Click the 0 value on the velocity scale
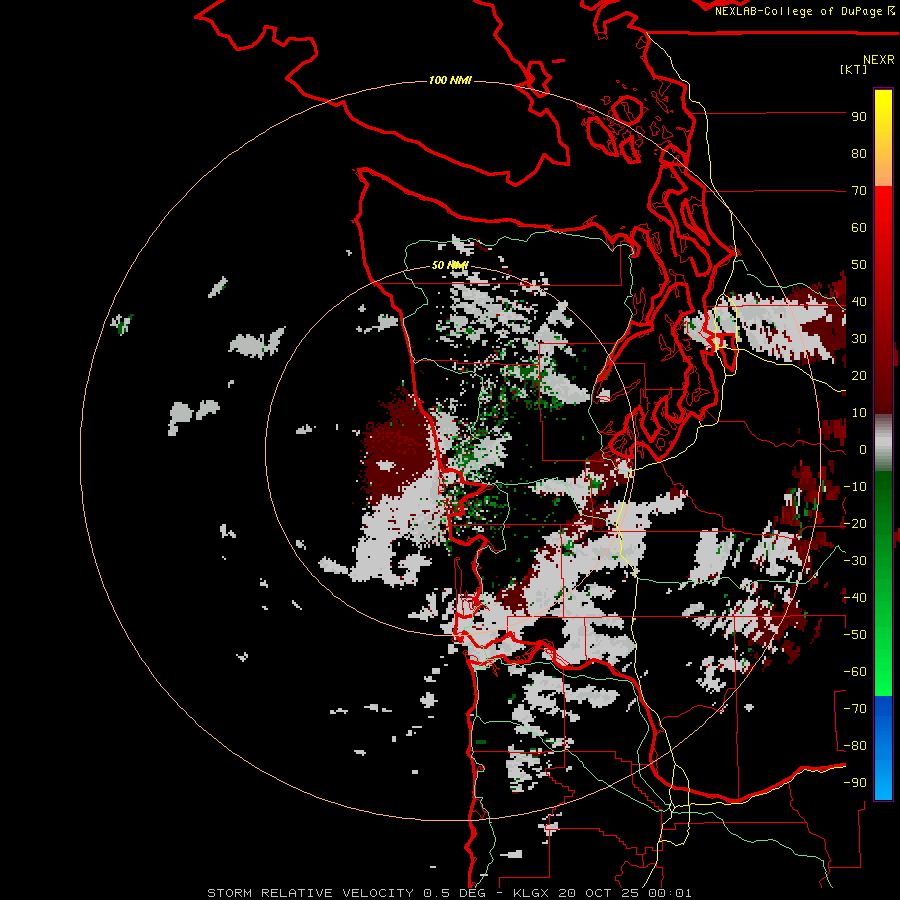900x900 pixels. (x=863, y=450)
